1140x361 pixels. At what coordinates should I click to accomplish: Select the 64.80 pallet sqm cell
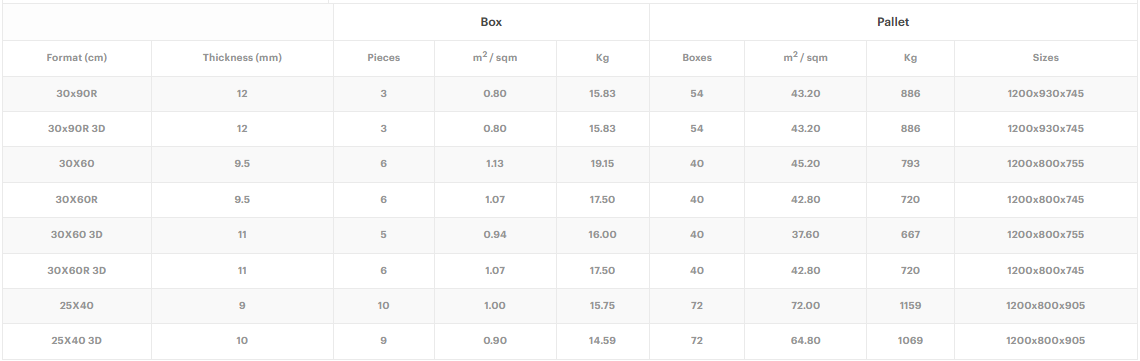tap(806, 341)
